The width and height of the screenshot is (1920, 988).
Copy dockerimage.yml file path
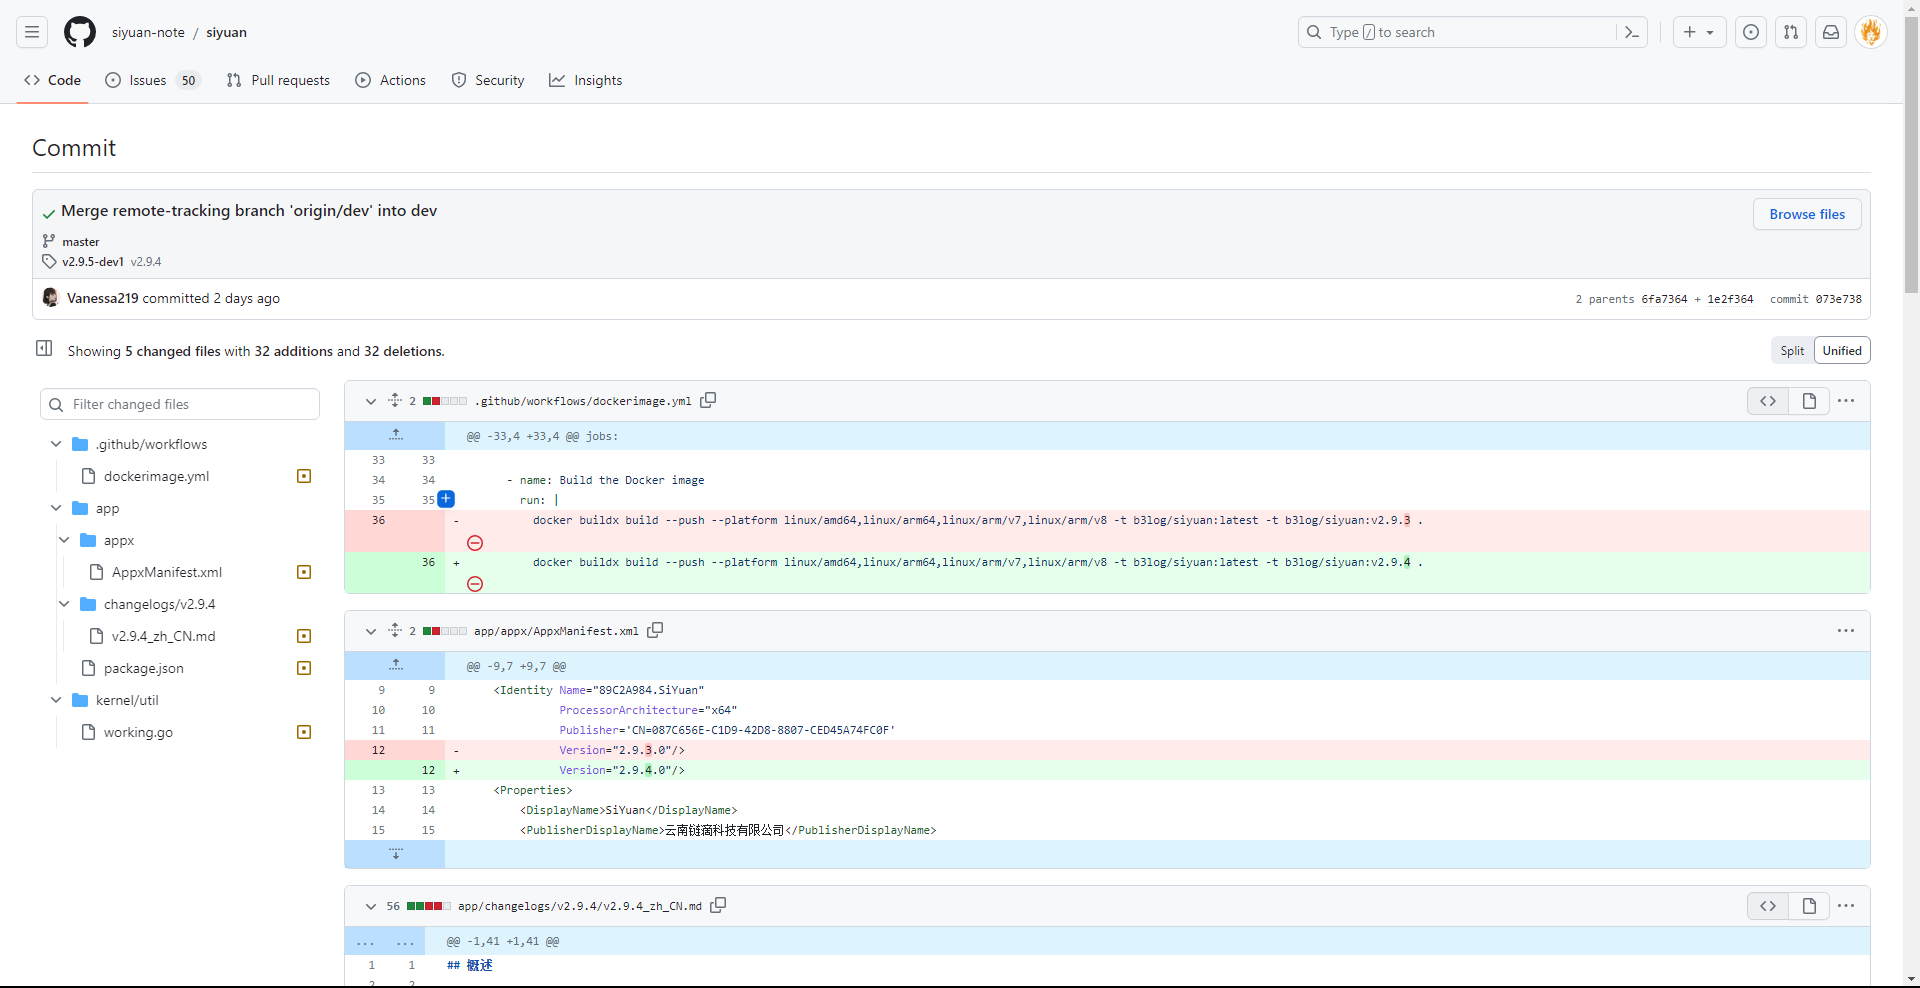(x=708, y=400)
